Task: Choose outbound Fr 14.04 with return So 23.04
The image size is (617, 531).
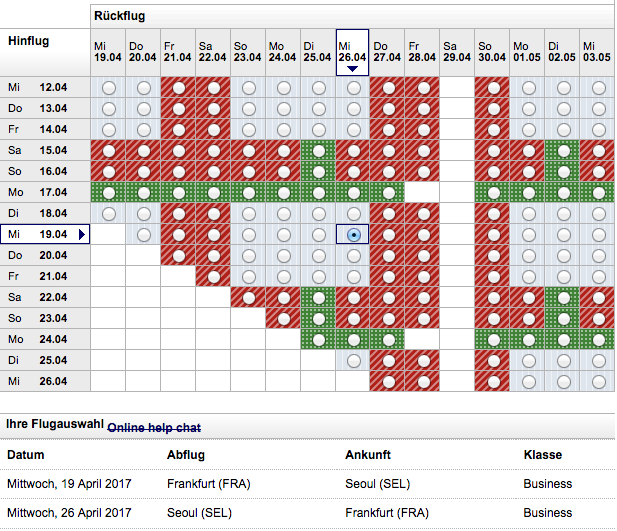Action: [248, 129]
